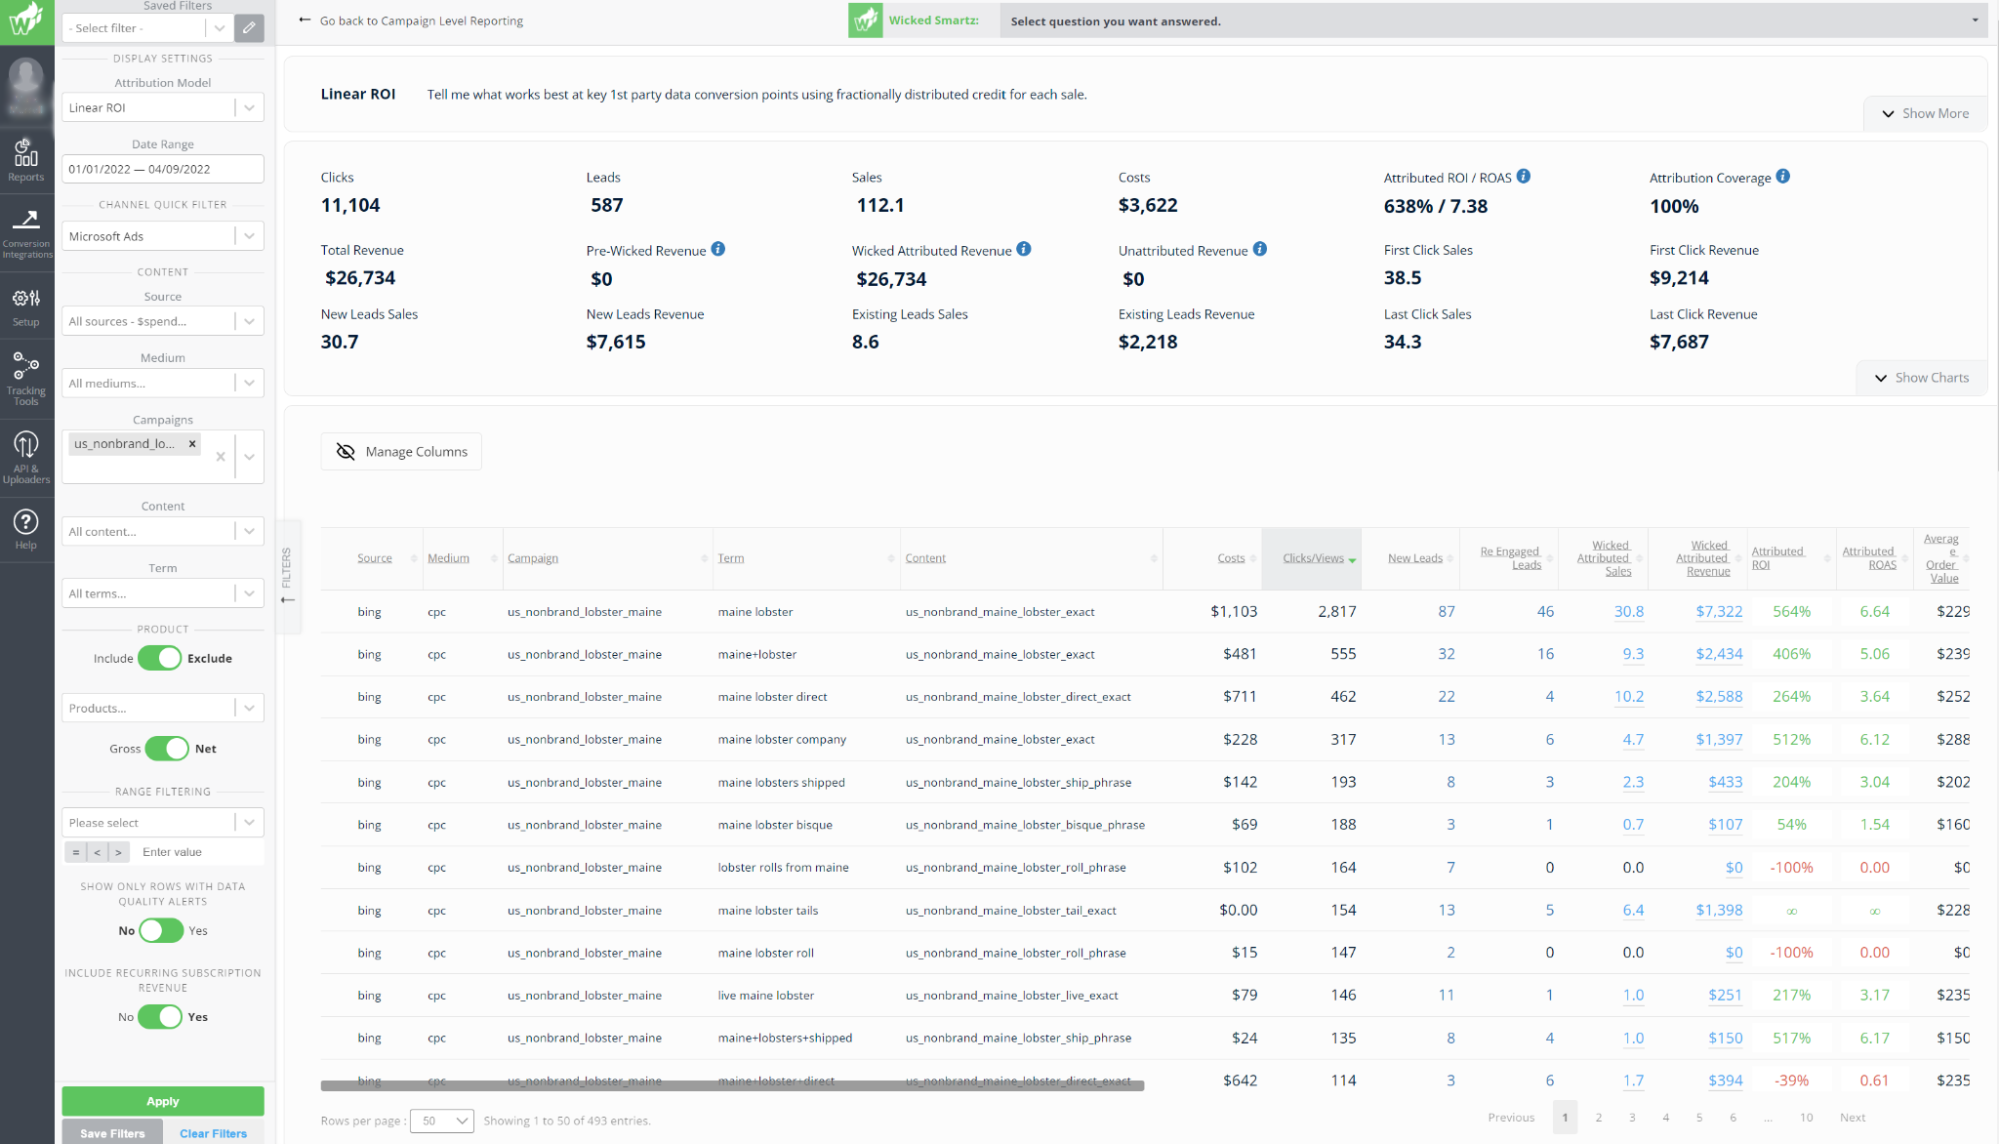This screenshot has width=1999, height=1144.
Task: Click the user profile avatar
Action: pyautogui.click(x=27, y=86)
